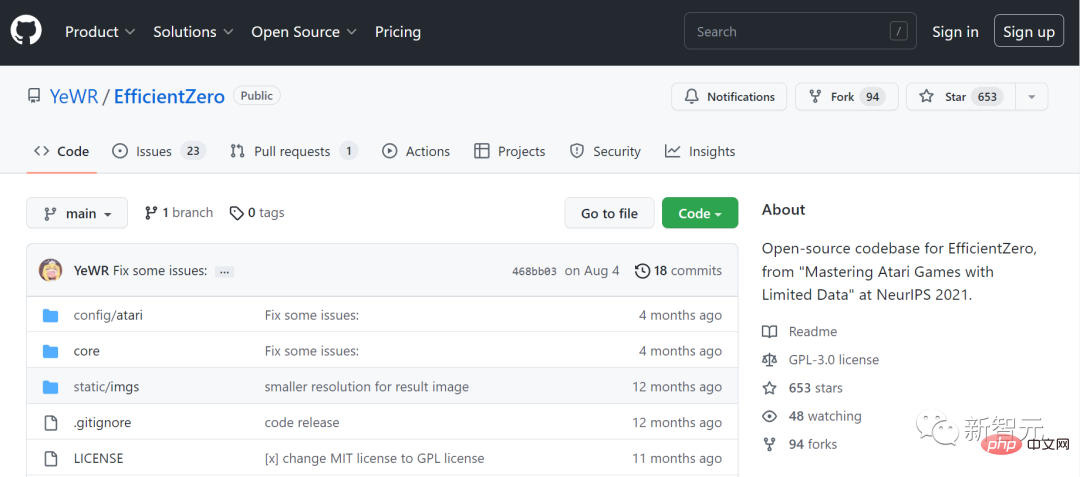Switch to the Issues tab
Viewport: 1080px width, 477px height.
pyautogui.click(x=157, y=151)
